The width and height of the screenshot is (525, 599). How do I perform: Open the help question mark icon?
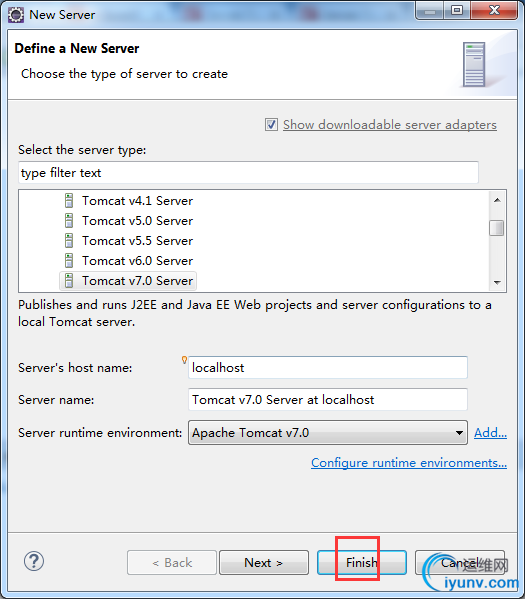tap(34, 561)
